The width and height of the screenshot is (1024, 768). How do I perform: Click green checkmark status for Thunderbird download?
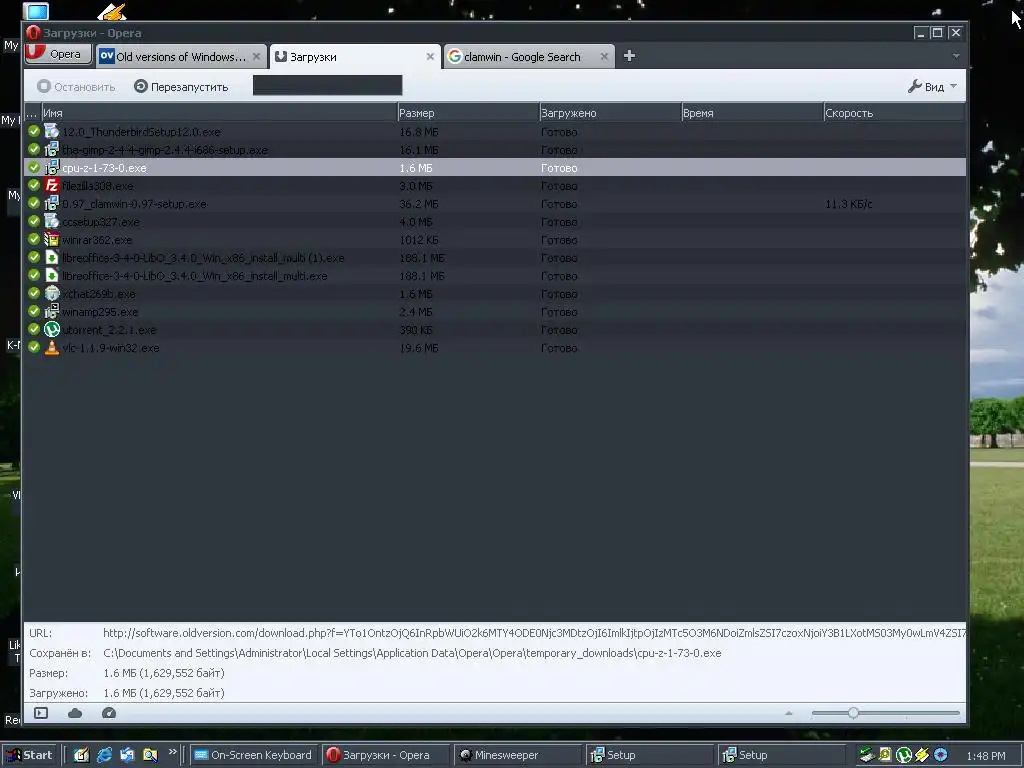tap(34, 131)
